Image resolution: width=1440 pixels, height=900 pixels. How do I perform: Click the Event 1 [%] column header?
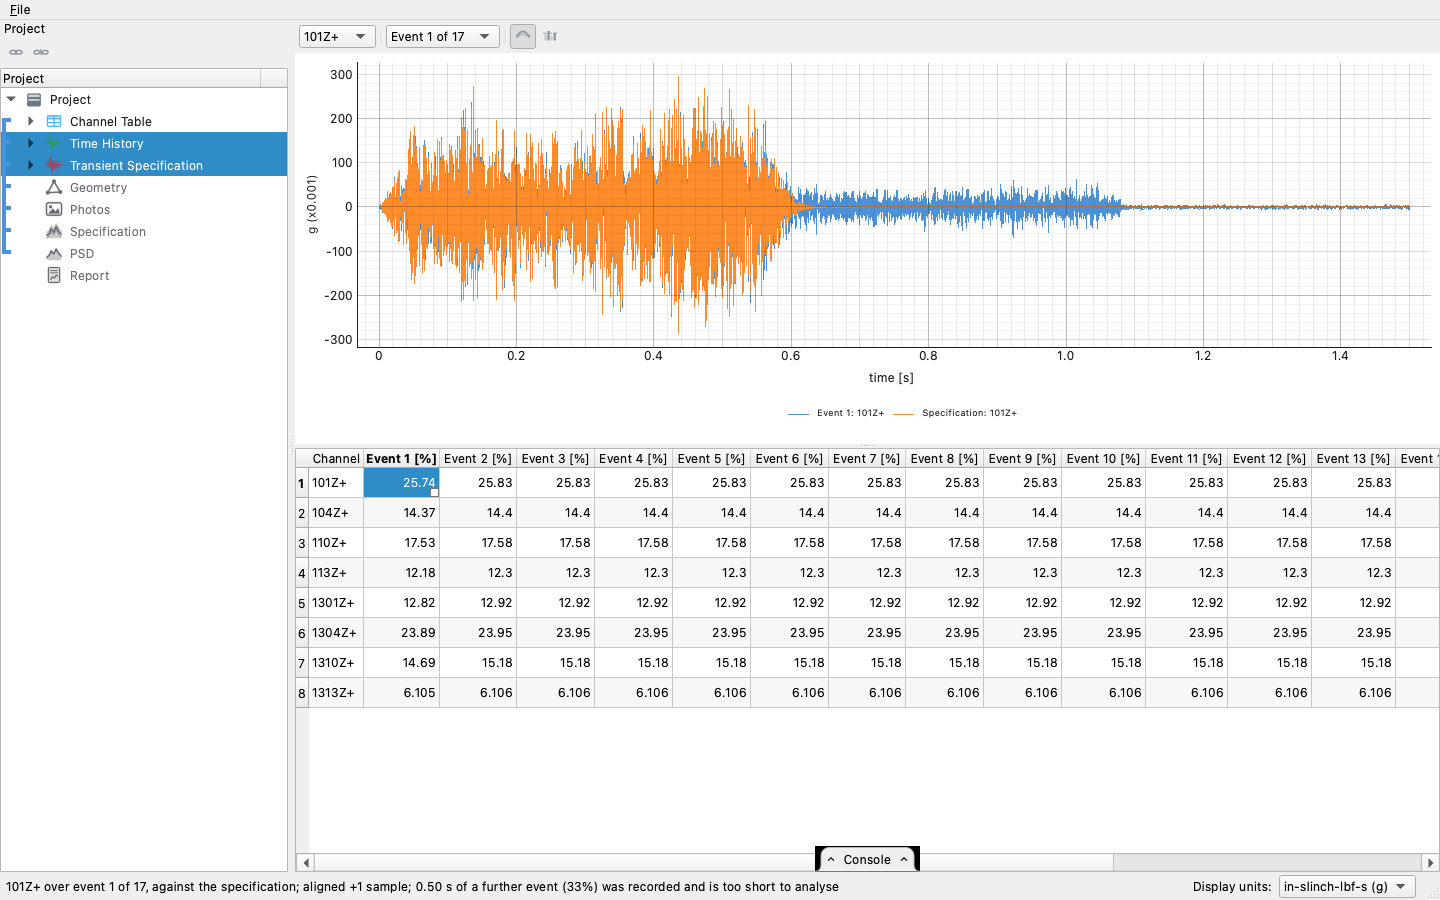[x=401, y=458]
